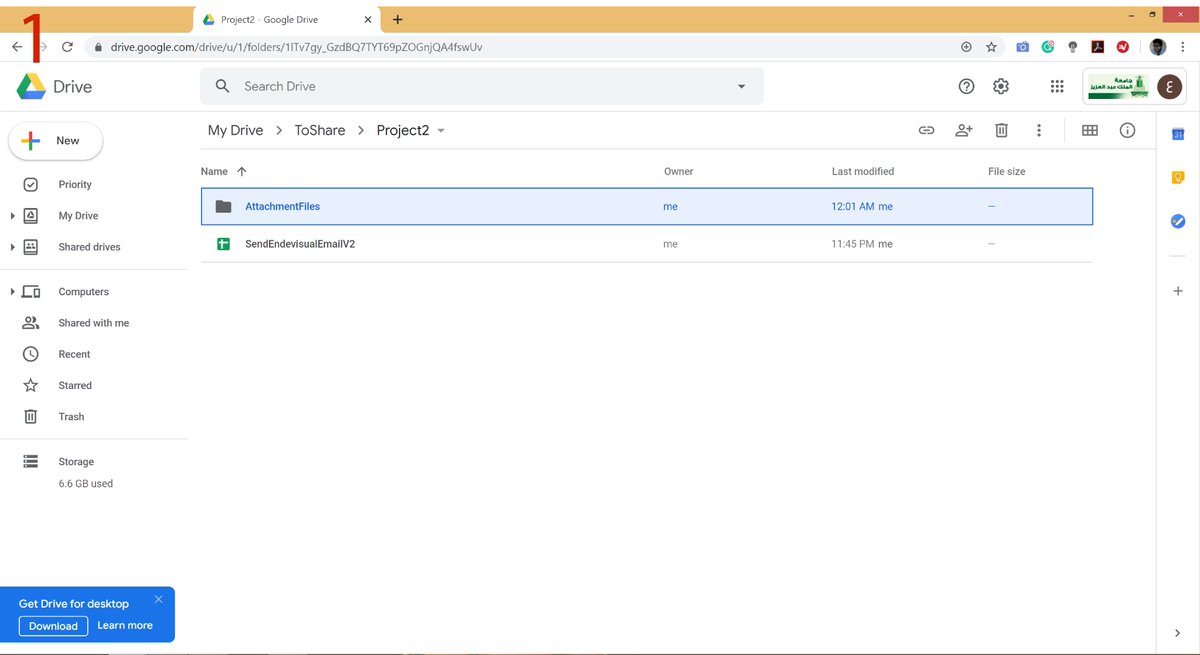This screenshot has height=655, width=1200.
Task: Type in the Search Drive field
Action: click(x=482, y=87)
